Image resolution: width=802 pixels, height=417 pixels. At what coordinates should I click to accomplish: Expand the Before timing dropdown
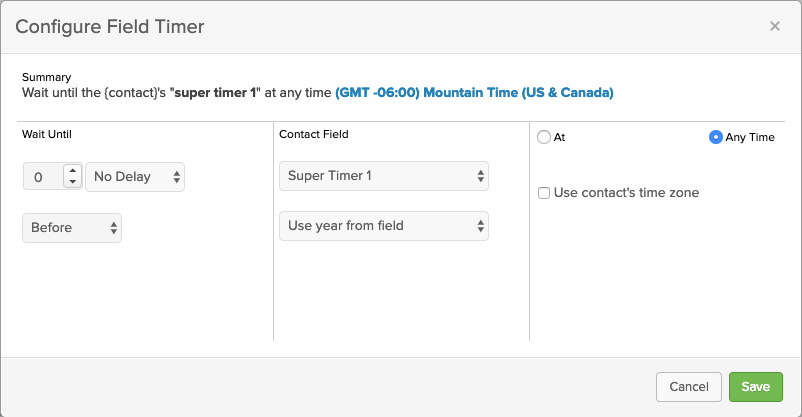coord(72,228)
